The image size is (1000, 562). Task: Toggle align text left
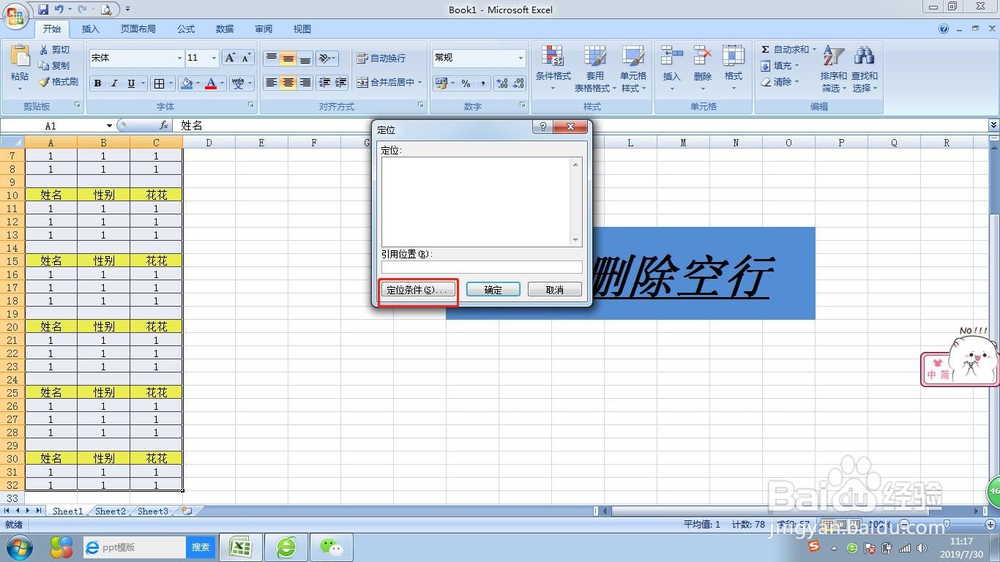tap(271, 82)
